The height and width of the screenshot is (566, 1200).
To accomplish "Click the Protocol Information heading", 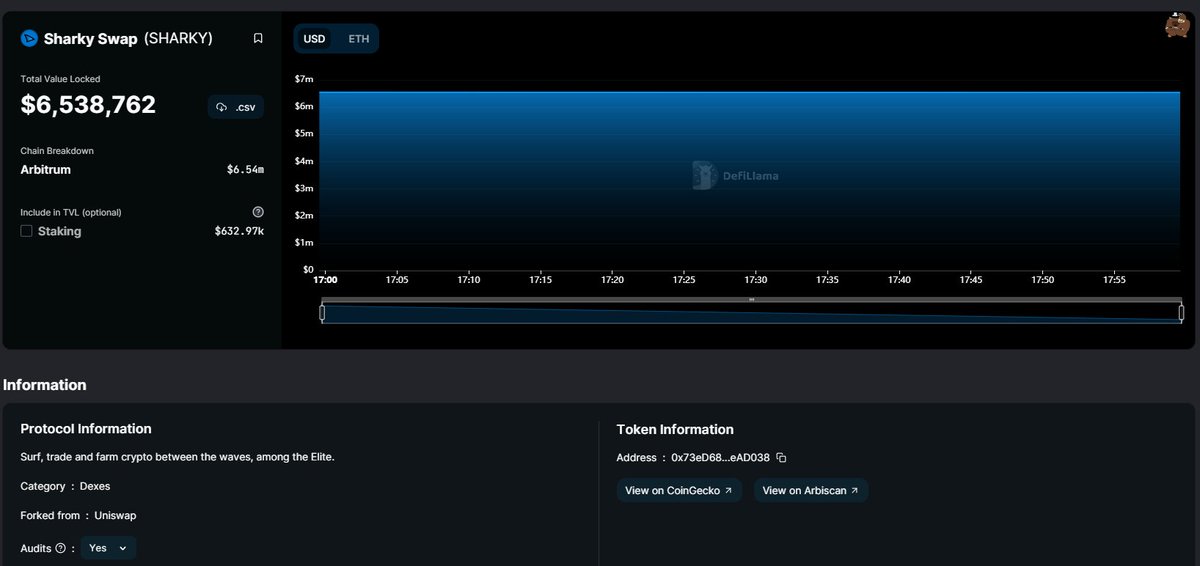I will [x=86, y=429].
